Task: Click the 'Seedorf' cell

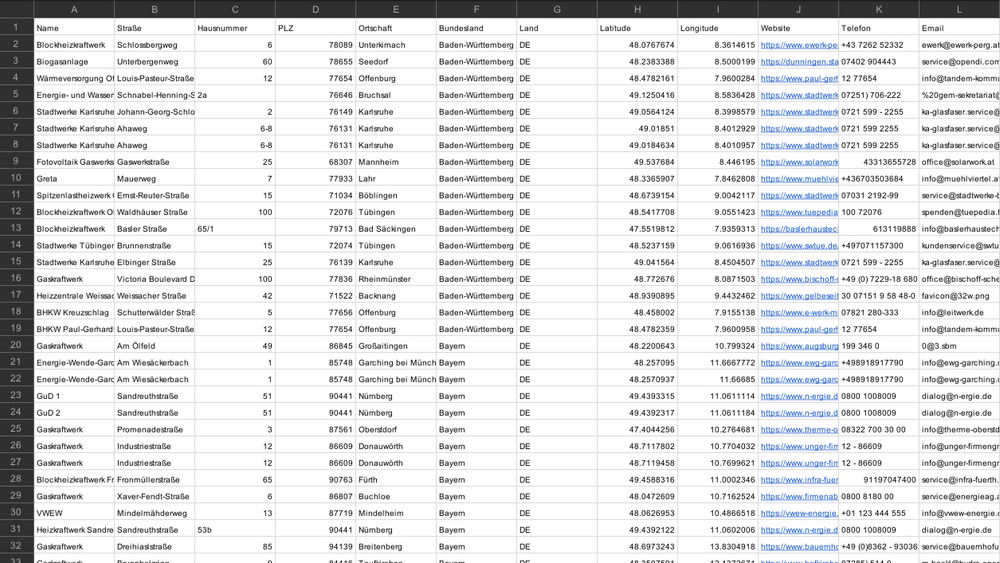Action: pyautogui.click(x=396, y=62)
